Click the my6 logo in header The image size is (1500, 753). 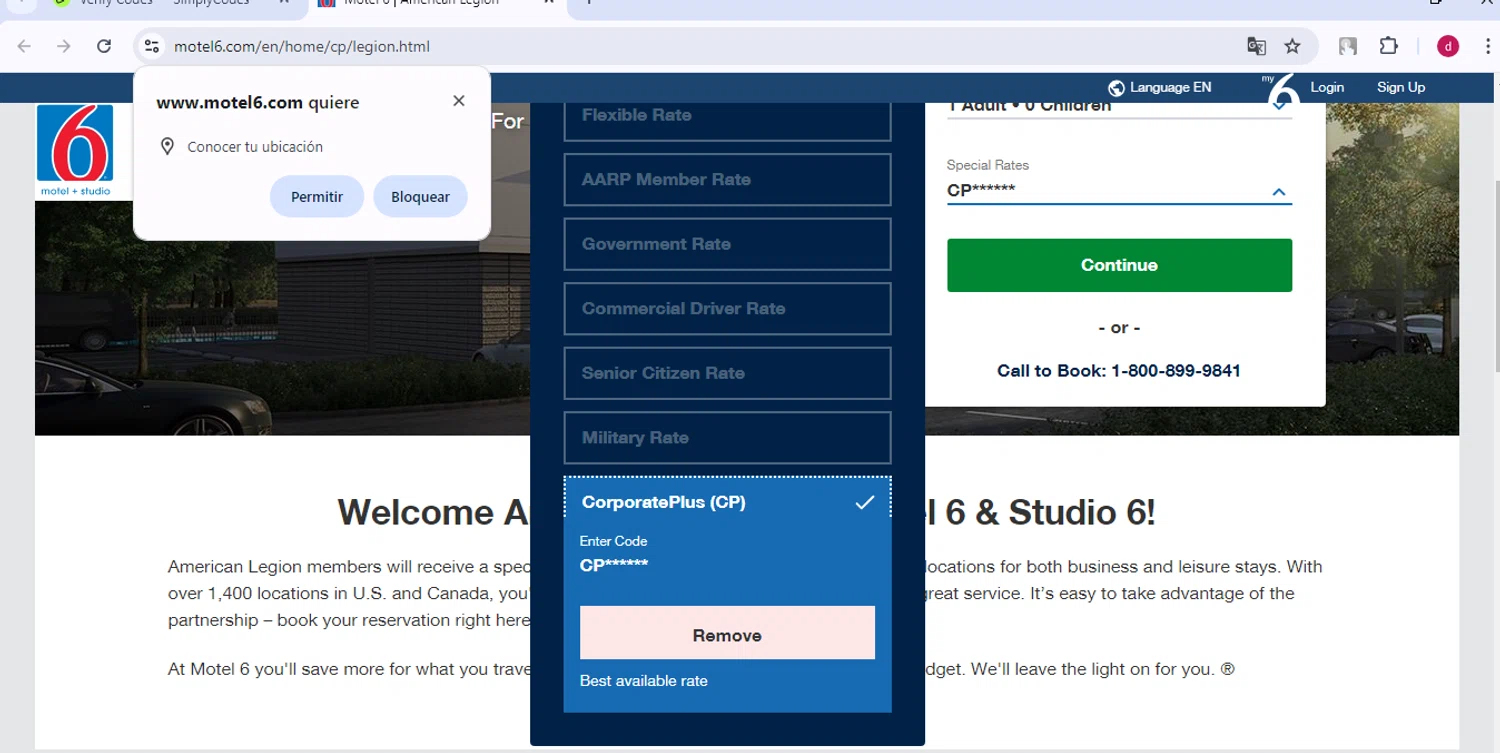tap(1281, 90)
